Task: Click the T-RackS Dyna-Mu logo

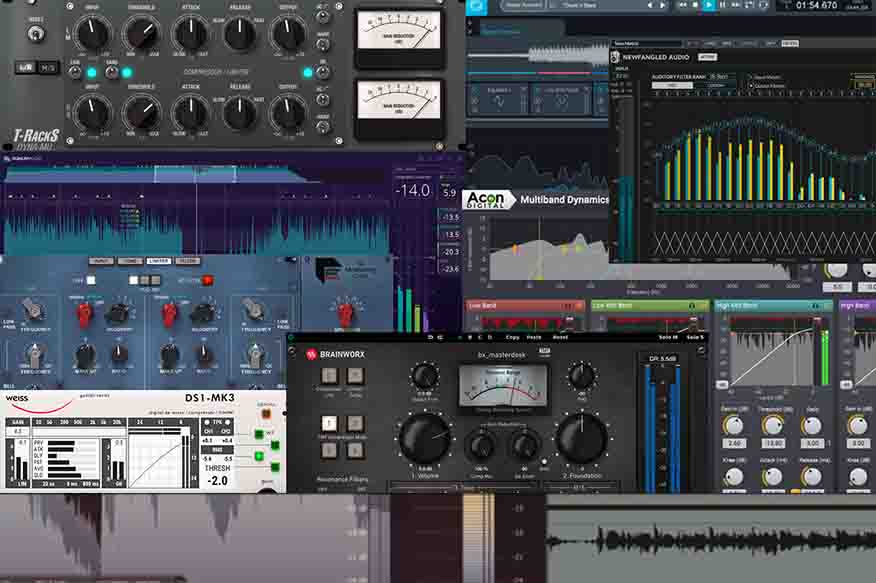Action: (36, 139)
